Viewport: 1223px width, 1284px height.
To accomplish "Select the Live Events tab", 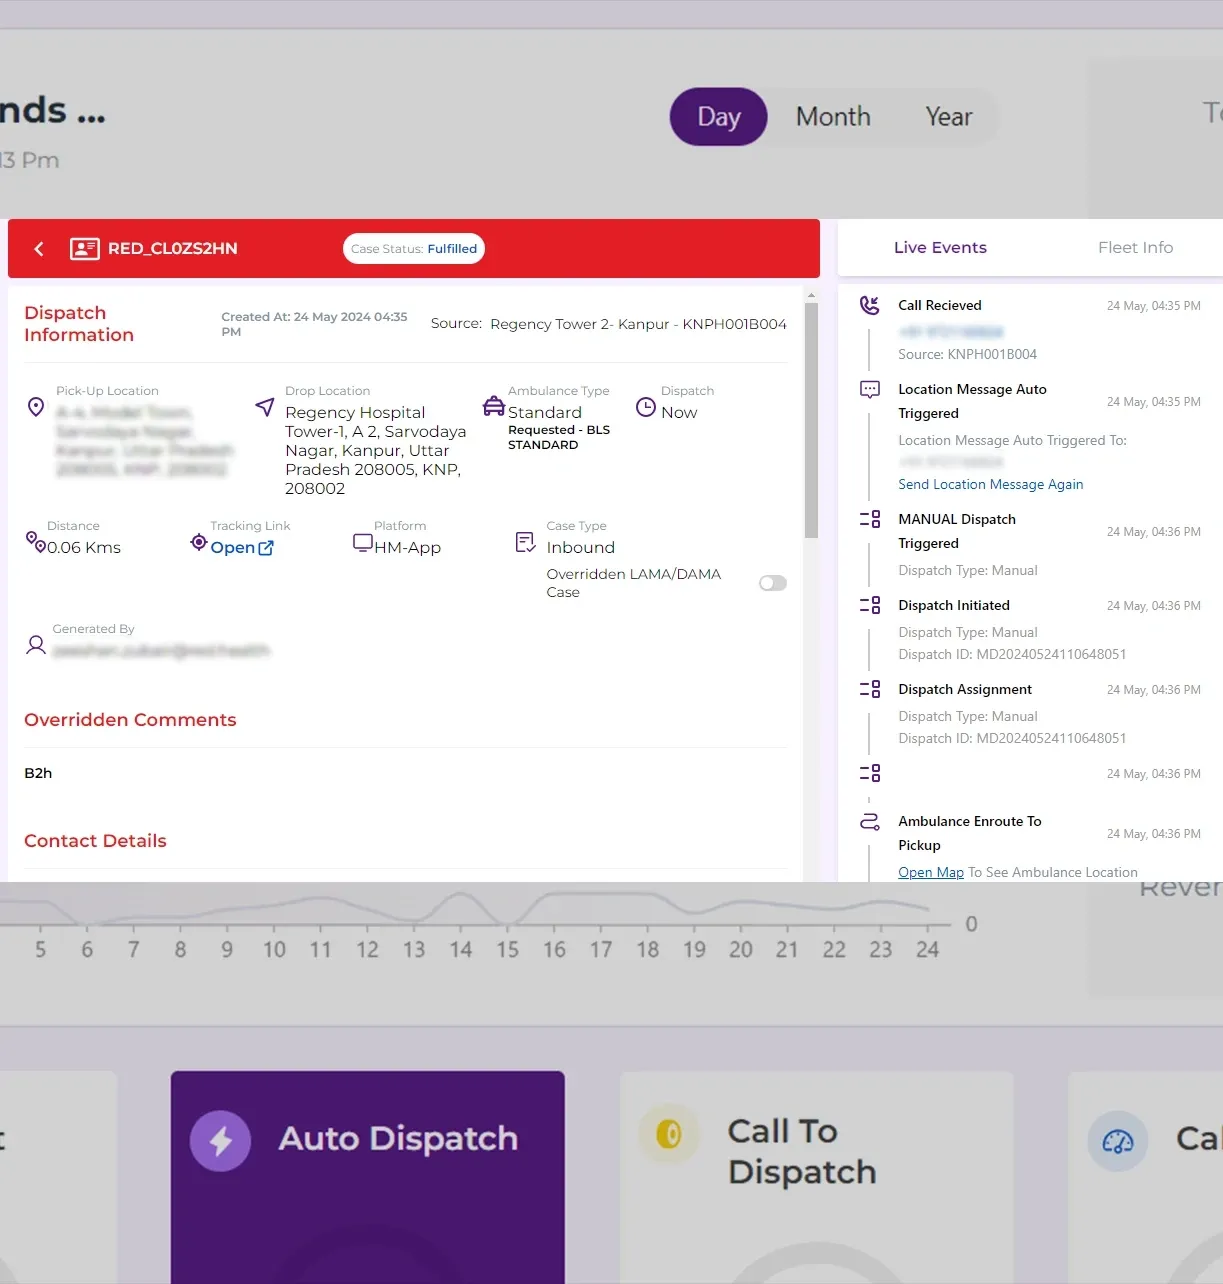I will coord(940,248).
